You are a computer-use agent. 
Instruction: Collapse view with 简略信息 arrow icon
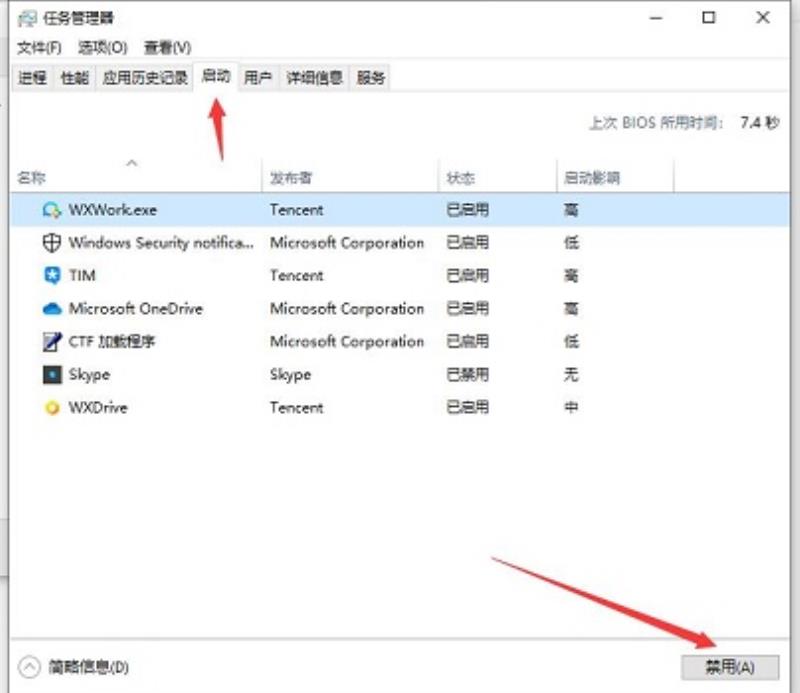click(x=29, y=666)
